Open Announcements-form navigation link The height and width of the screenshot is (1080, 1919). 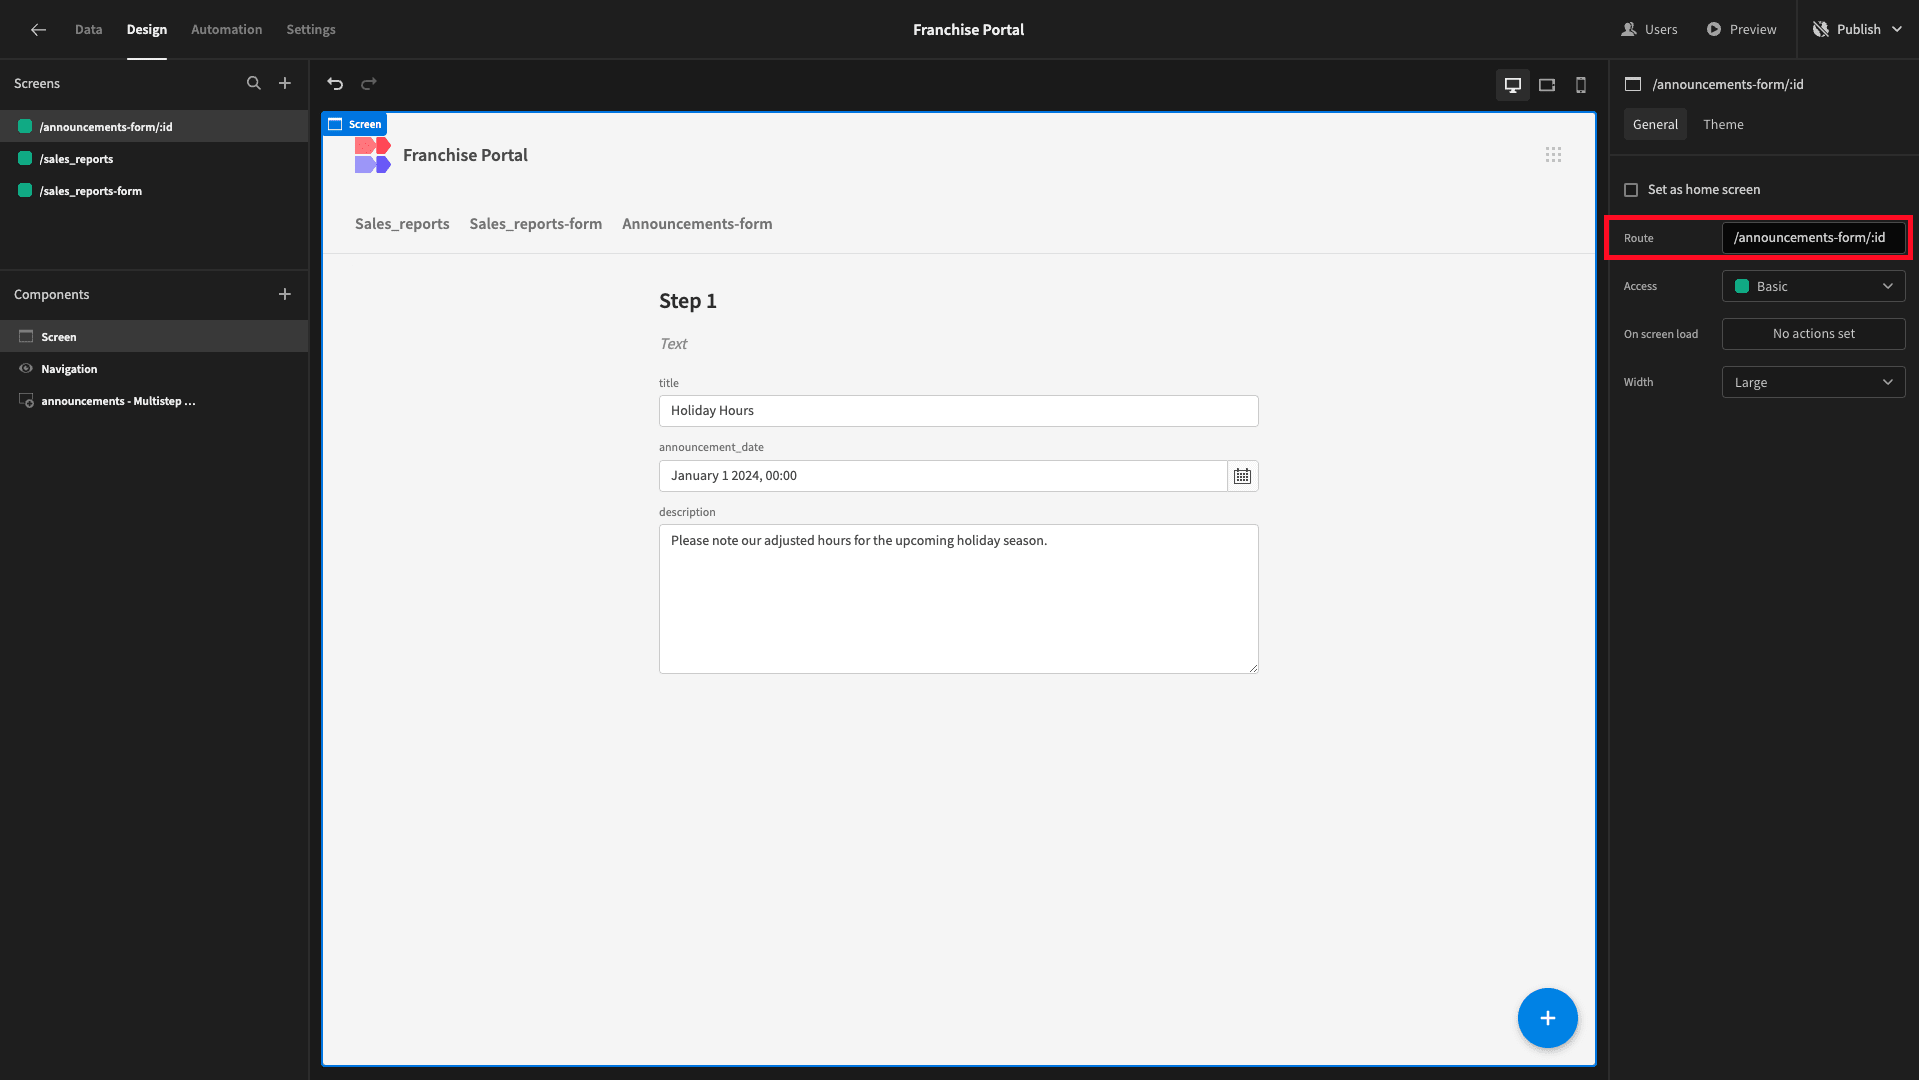697,224
